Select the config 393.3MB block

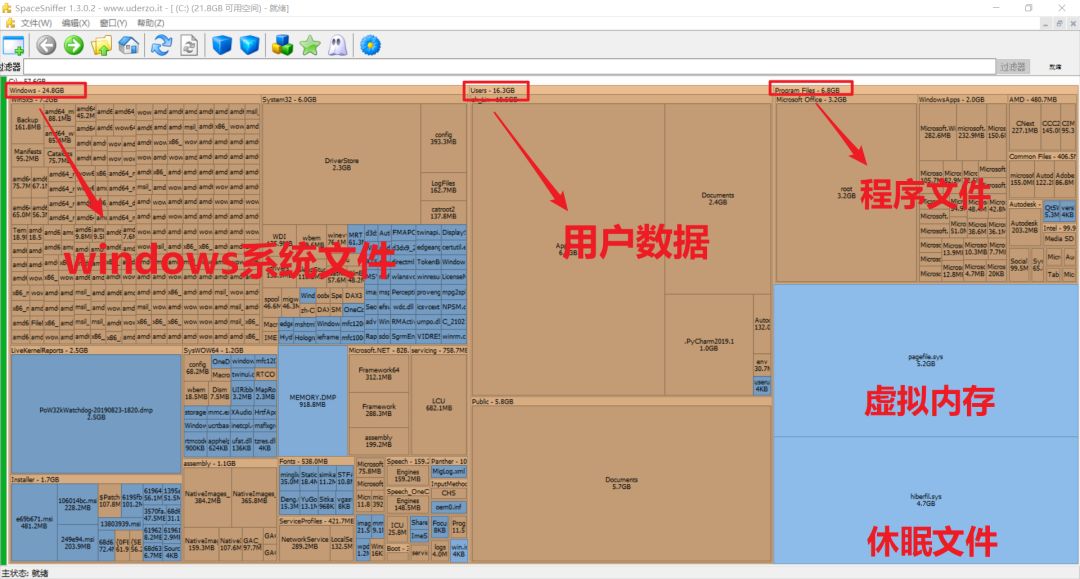443,138
